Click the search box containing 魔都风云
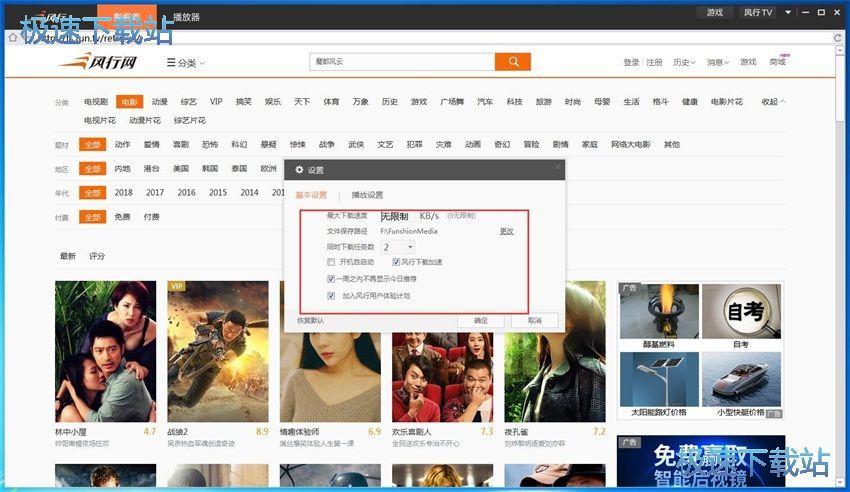 (x=402, y=62)
